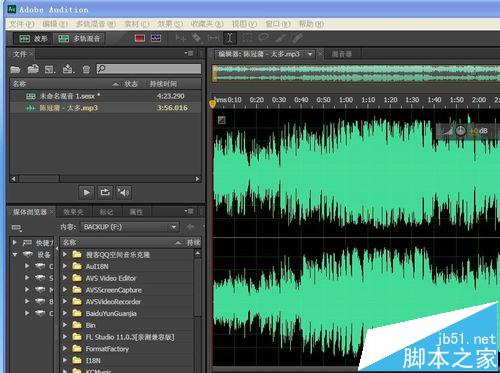Toggle the red spectral frequency display icon
Image resolution: width=500 pixels, height=373 pixels.
[140, 38]
